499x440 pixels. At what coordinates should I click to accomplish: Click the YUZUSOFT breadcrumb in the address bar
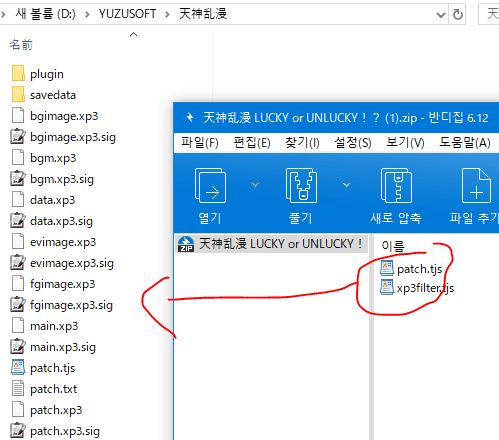click(x=127, y=14)
